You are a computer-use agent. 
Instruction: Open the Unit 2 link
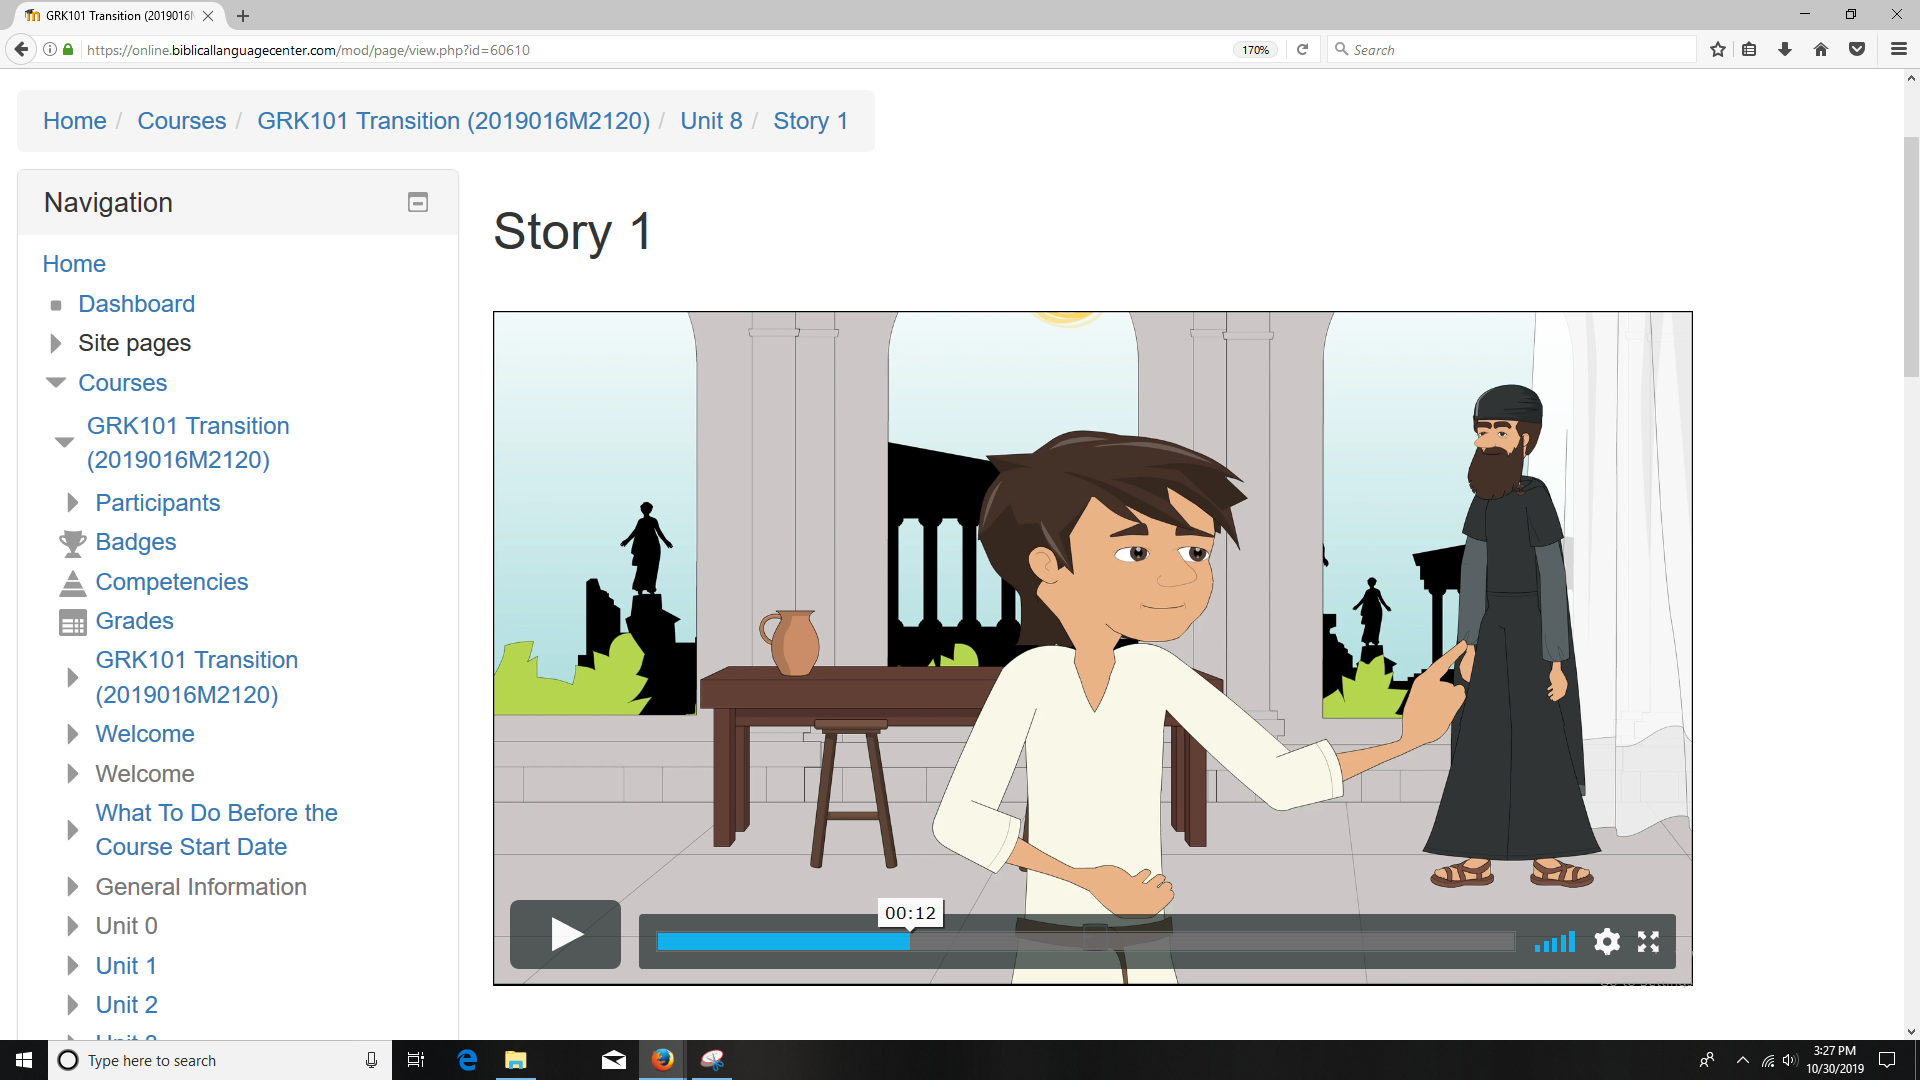pos(127,1005)
